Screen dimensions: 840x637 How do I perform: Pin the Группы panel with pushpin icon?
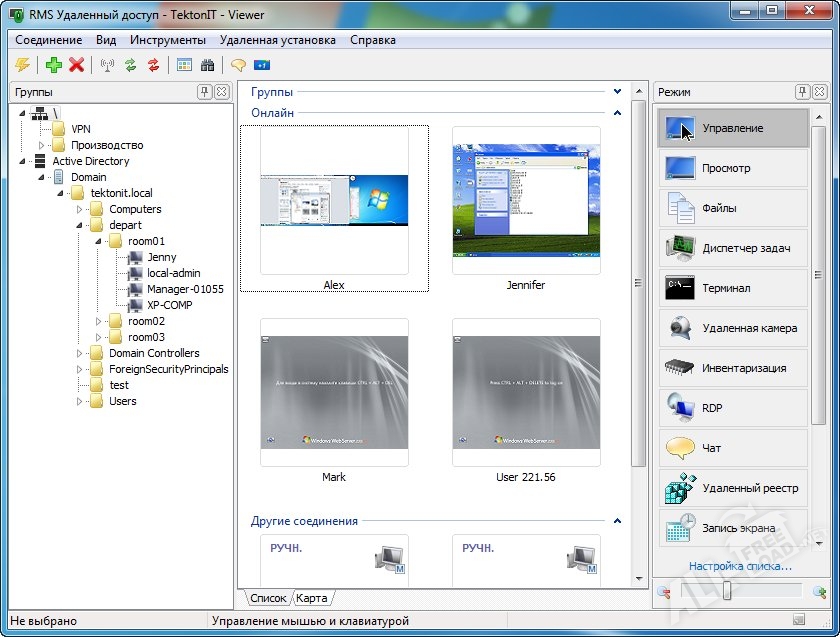point(205,92)
